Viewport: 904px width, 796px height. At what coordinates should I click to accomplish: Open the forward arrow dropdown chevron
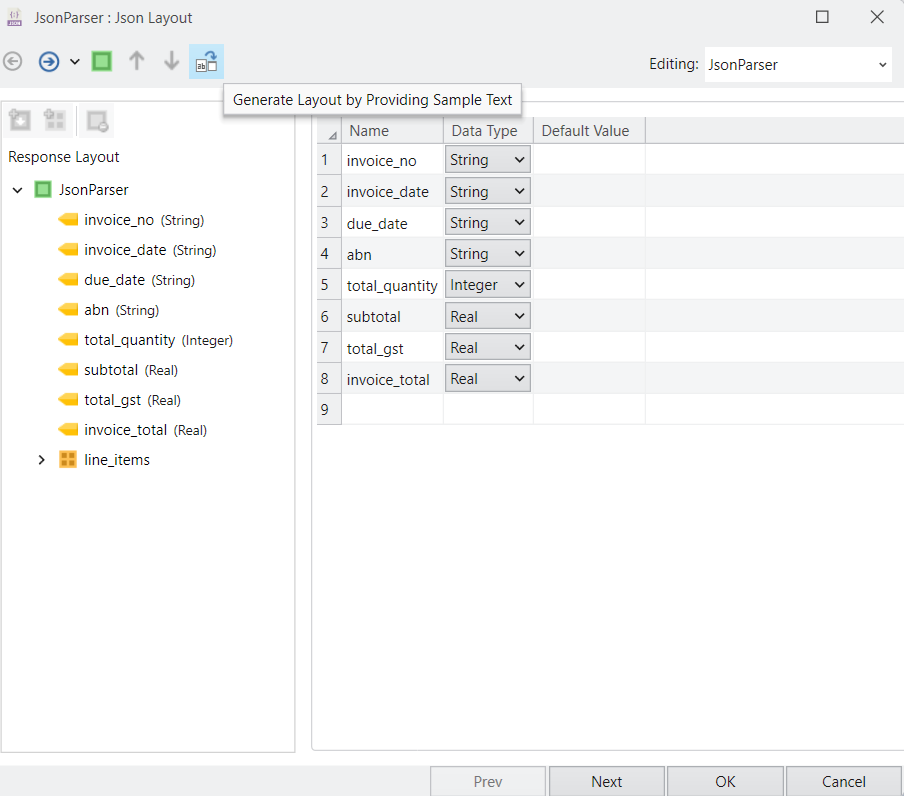75,62
